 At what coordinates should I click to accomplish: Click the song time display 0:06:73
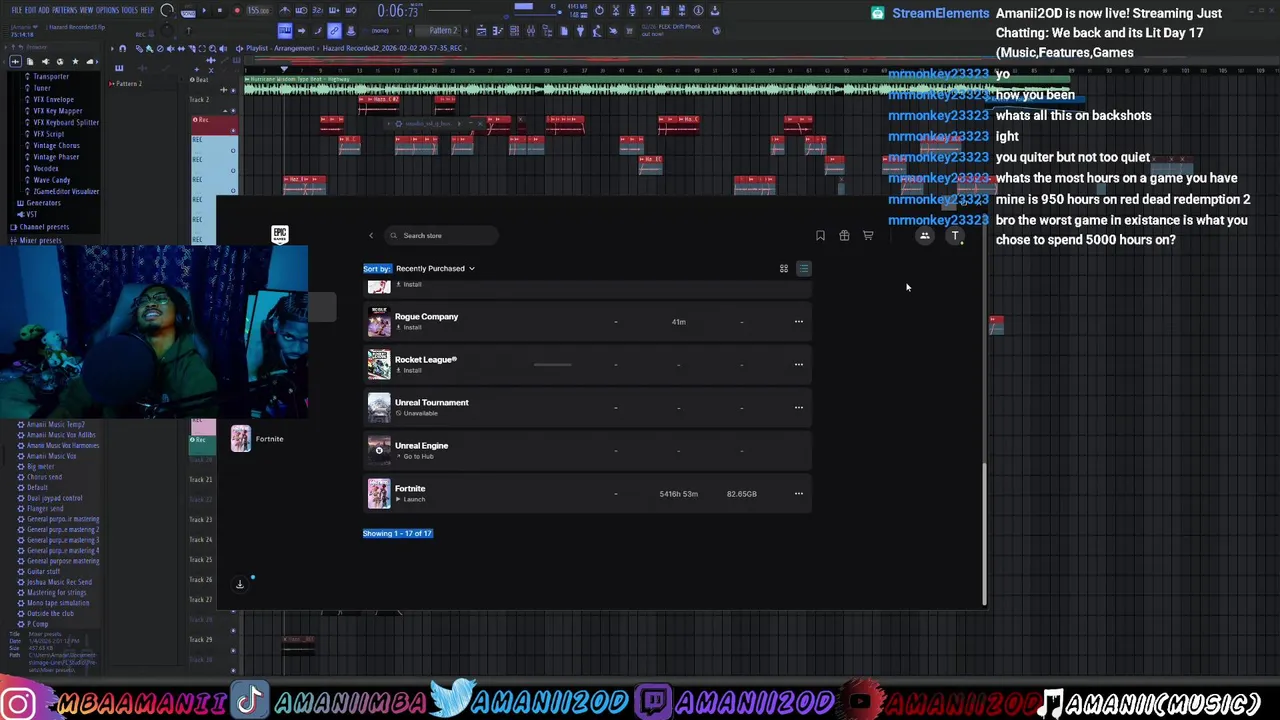click(x=397, y=12)
